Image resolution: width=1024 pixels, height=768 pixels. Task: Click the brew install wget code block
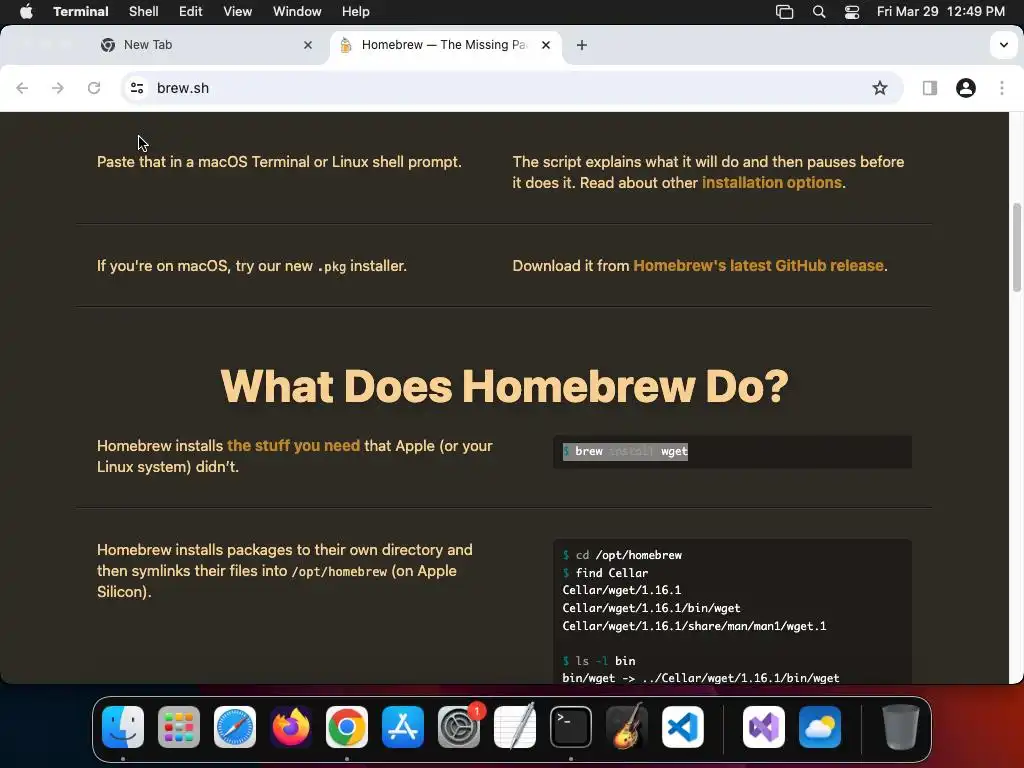tap(732, 452)
